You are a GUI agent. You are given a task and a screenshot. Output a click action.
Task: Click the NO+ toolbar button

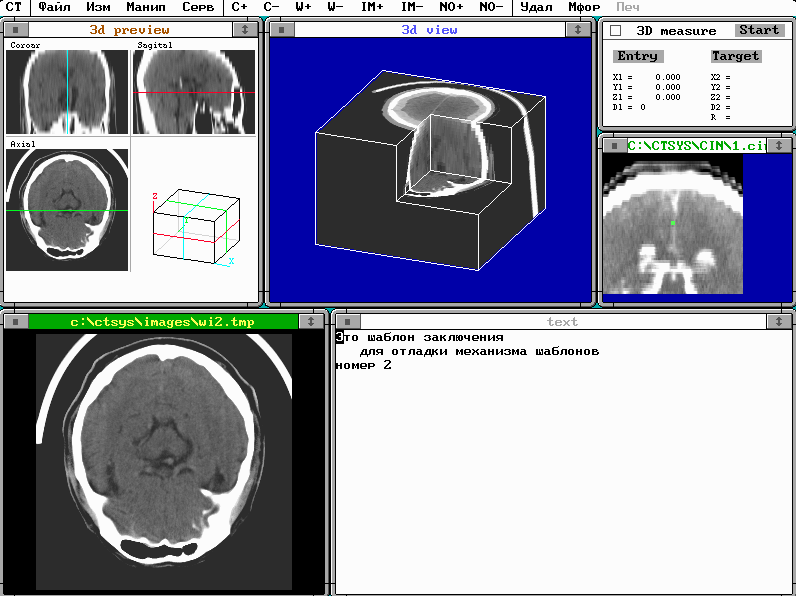(451, 7)
